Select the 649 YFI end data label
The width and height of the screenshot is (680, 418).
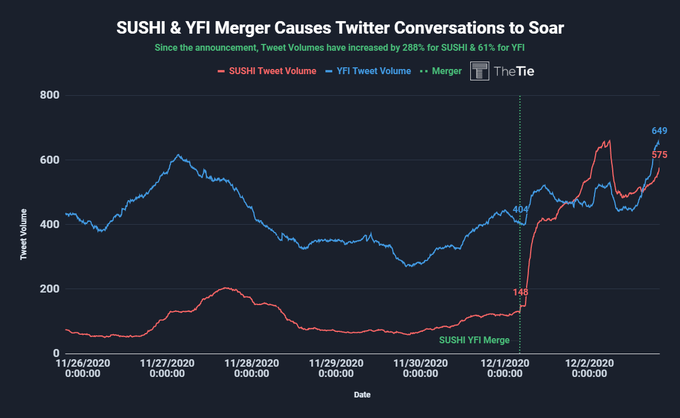659,131
